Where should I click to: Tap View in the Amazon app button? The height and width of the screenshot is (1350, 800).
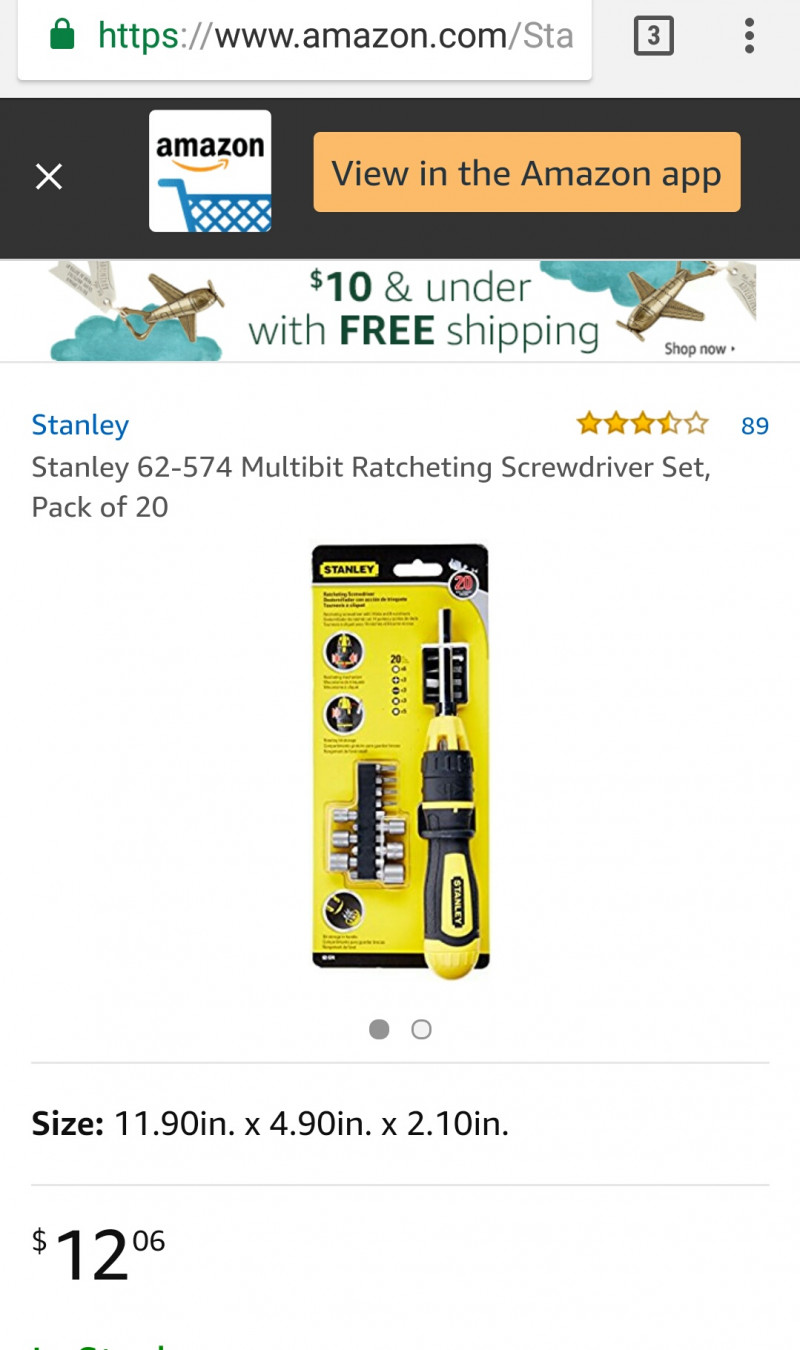[527, 172]
